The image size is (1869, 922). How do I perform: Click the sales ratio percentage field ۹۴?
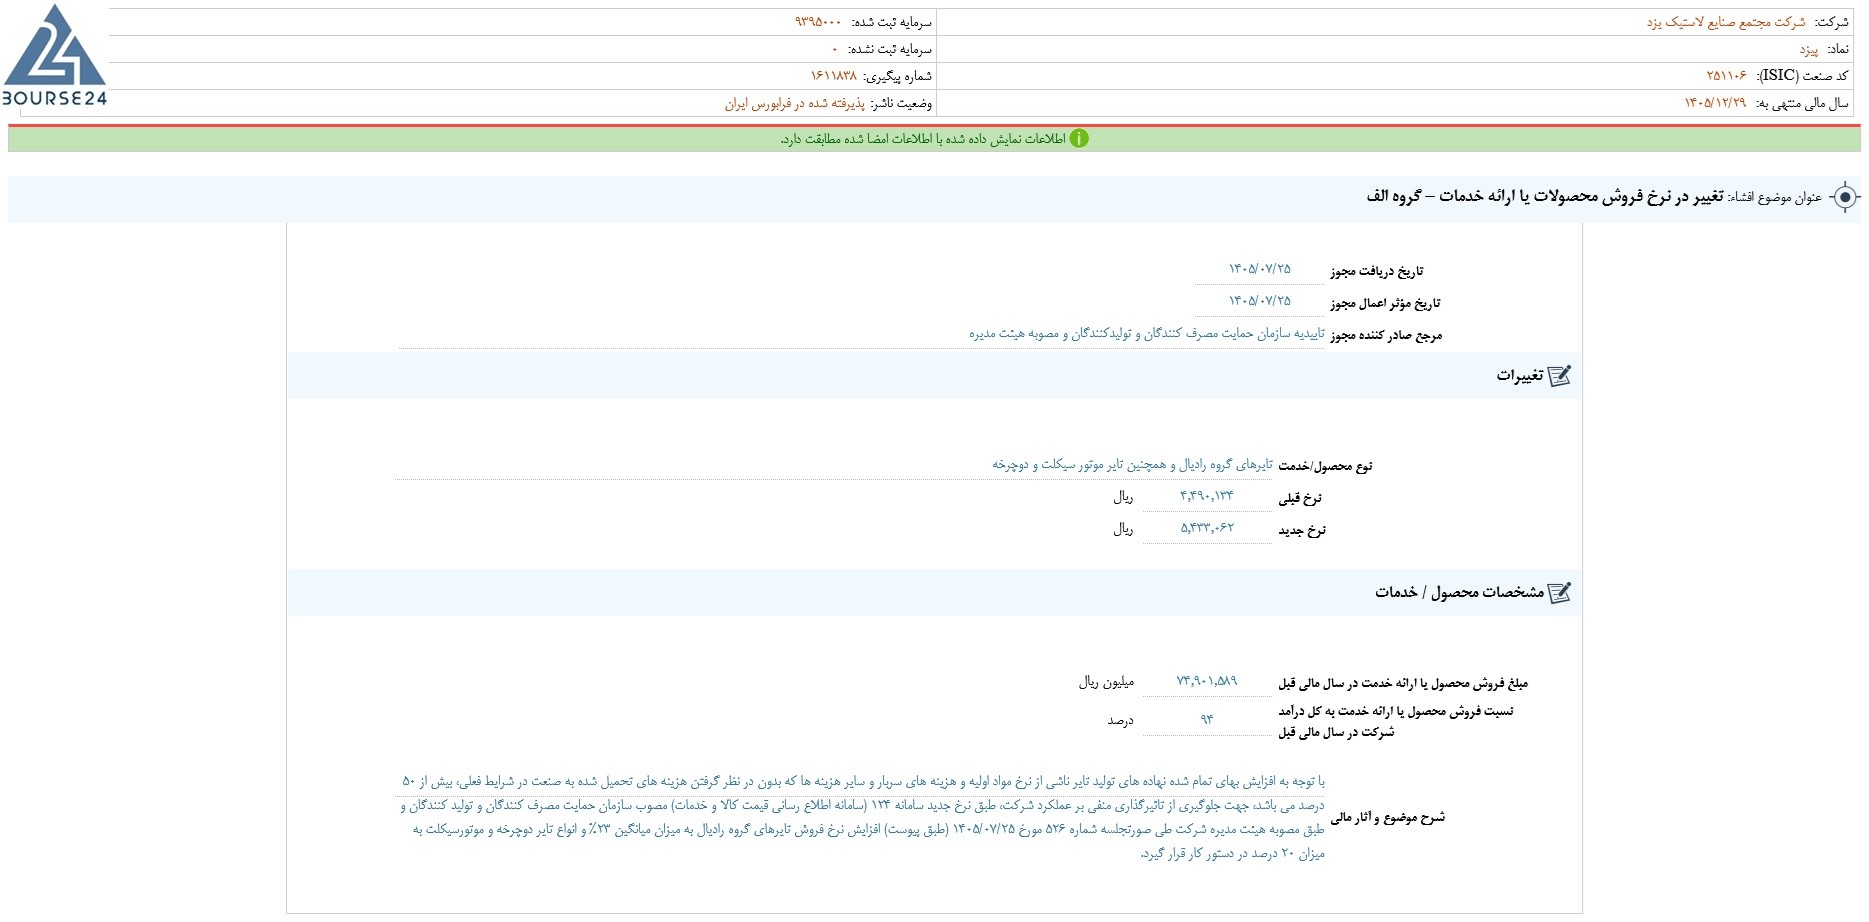click(1207, 720)
